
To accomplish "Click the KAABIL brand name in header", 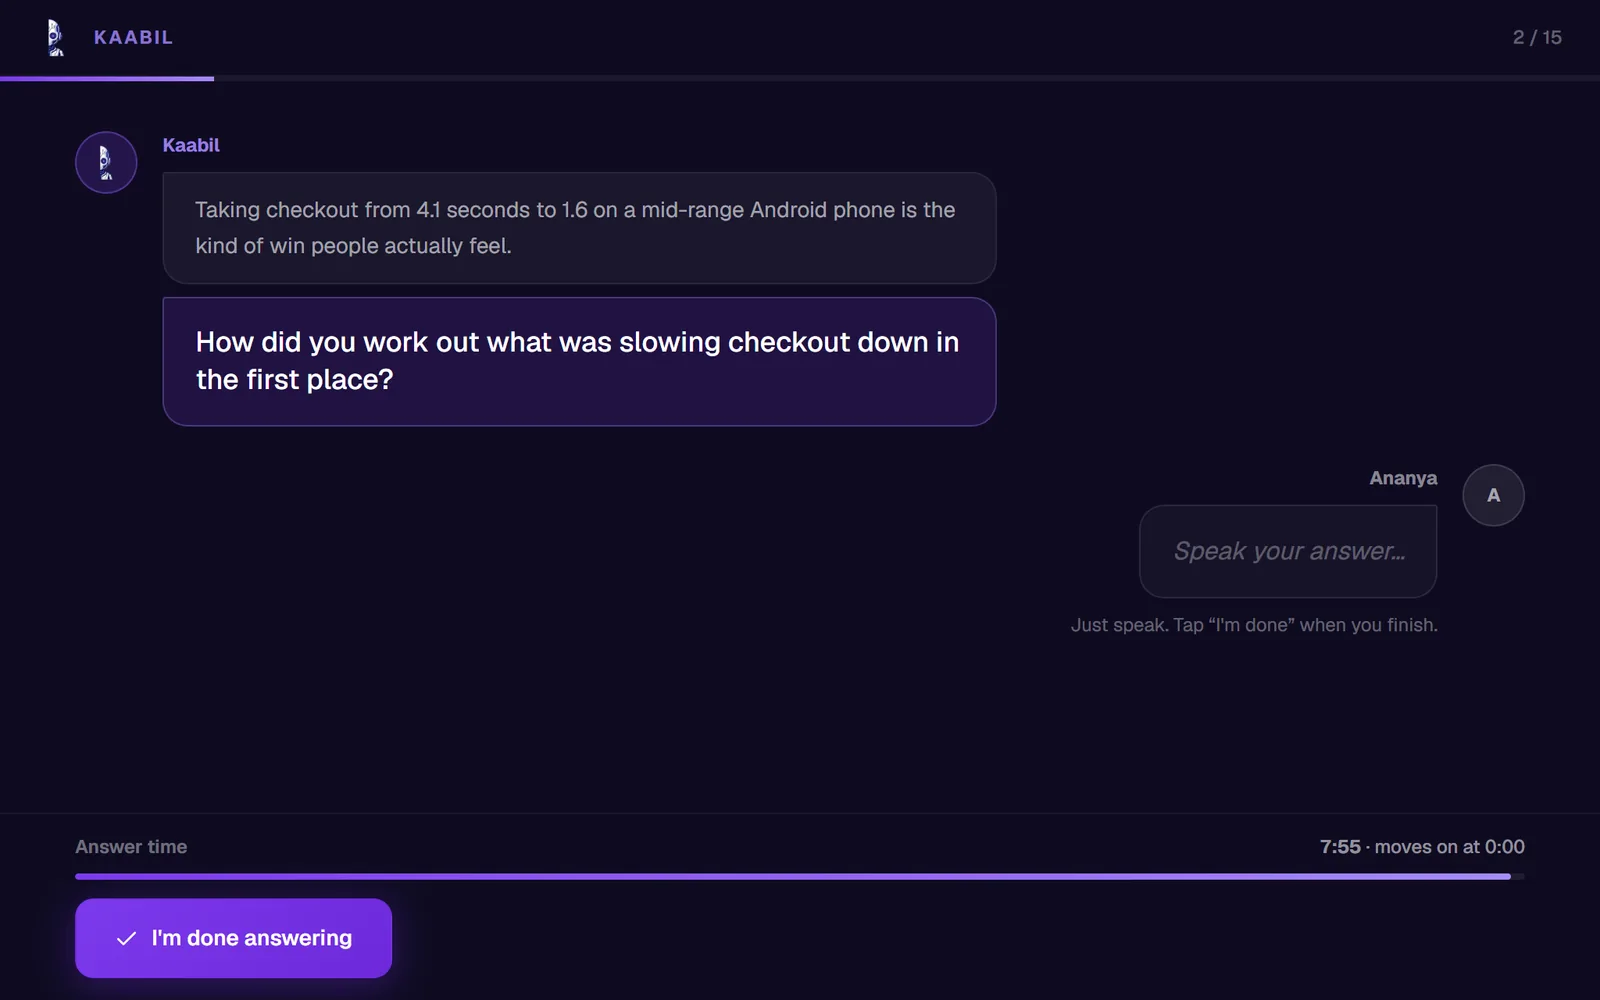I will coord(133,37).
